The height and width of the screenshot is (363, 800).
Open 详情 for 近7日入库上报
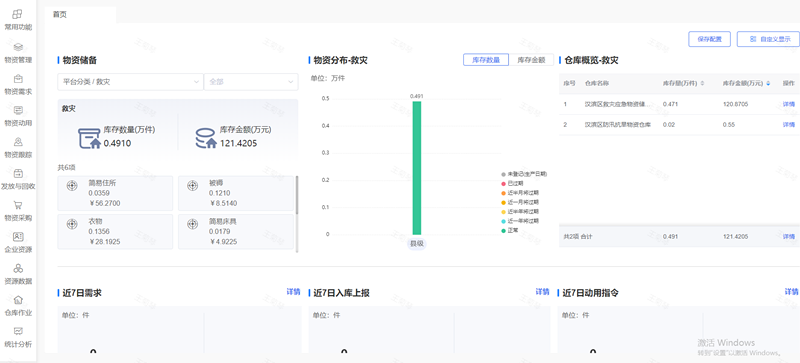pyautogui.click(x=542, y=292)
